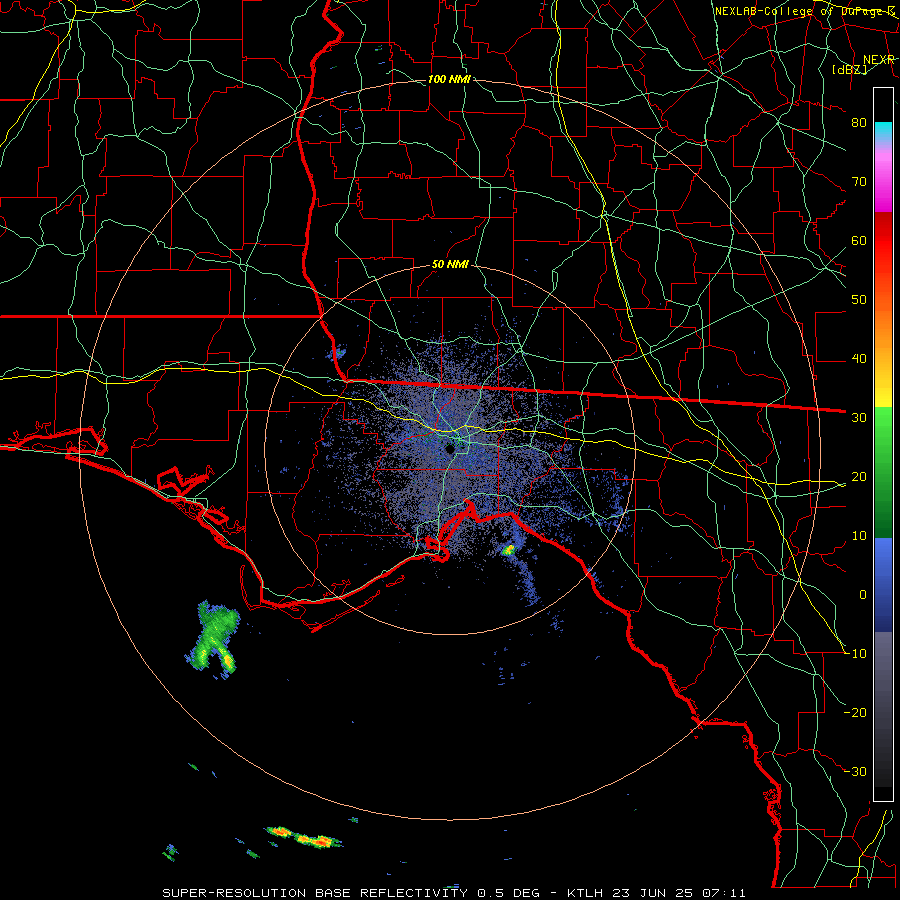Click the 60 value on the dBZ scale
900x900 pixels.
click(x=859, y=240)
